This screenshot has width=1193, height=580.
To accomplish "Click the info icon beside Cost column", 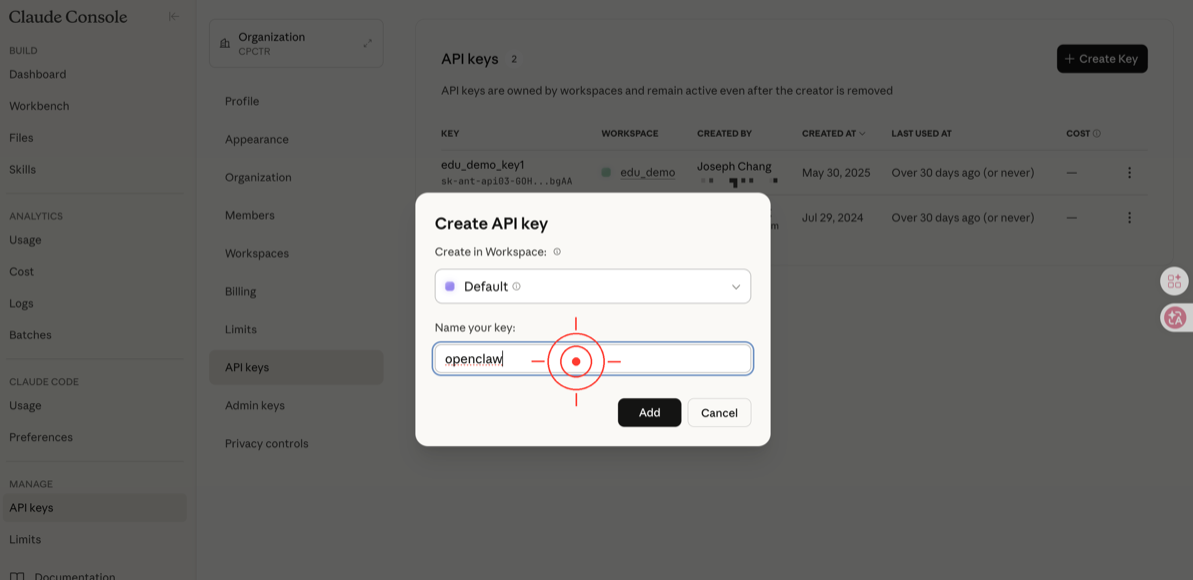I will point(1097,133).
